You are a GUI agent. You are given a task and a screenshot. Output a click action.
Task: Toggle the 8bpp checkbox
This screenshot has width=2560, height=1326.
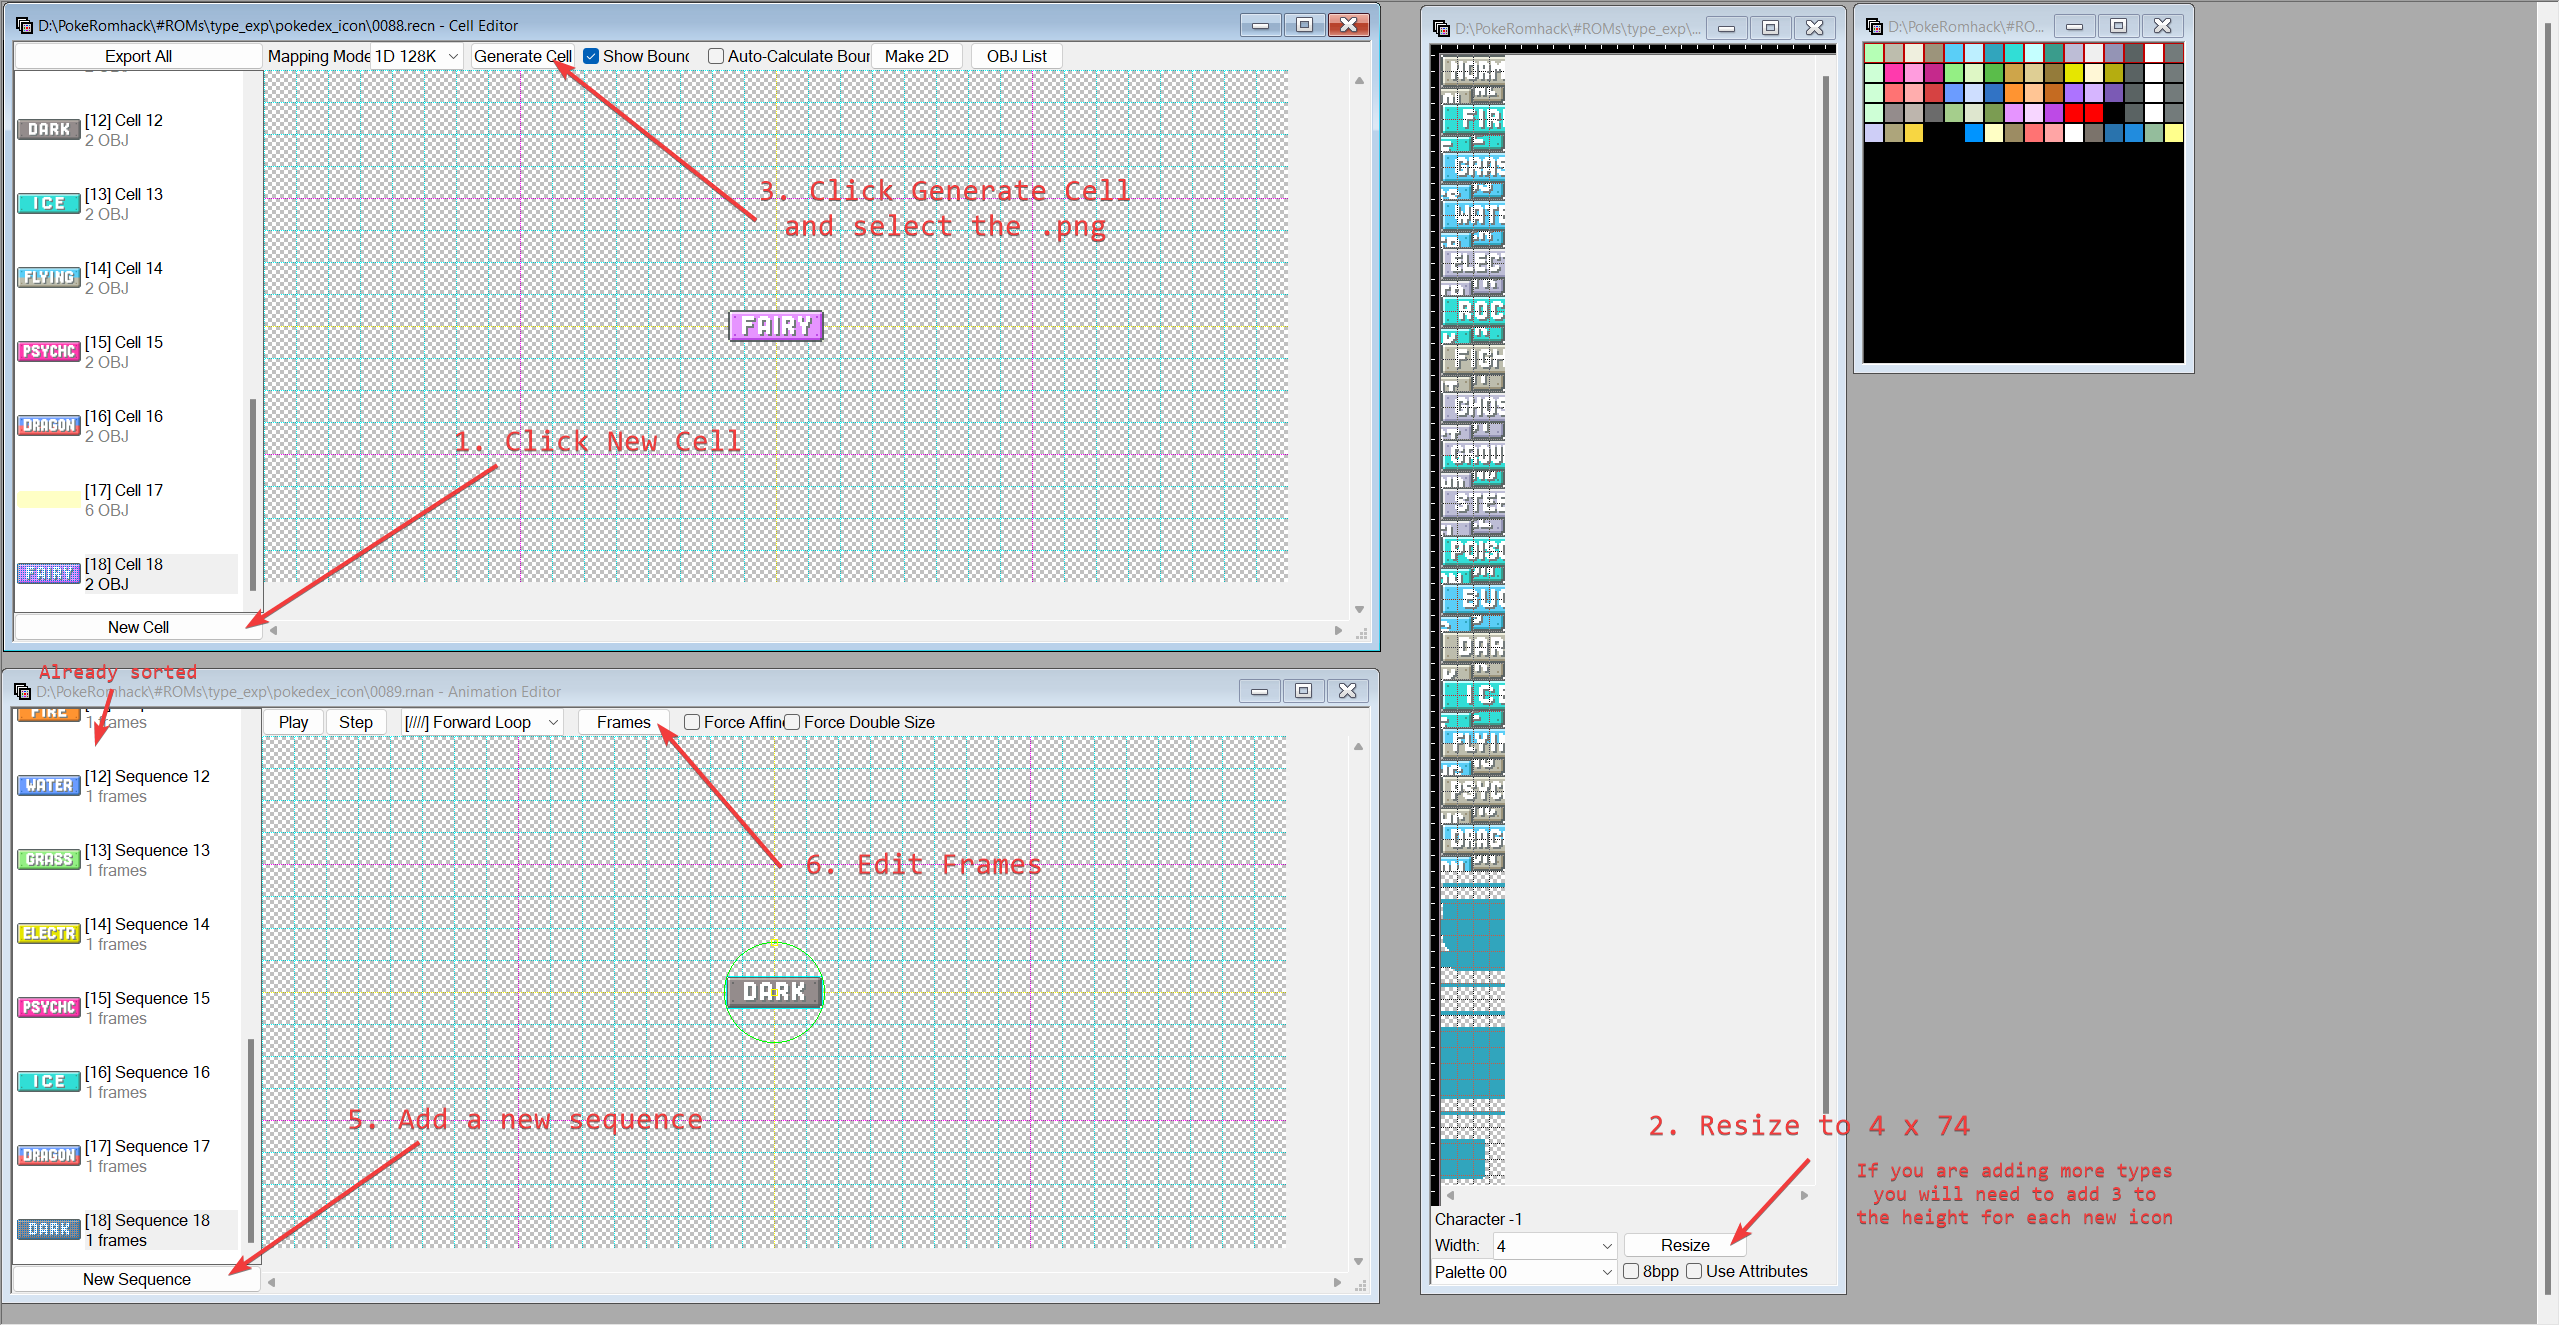(x=1631, y=1271)
